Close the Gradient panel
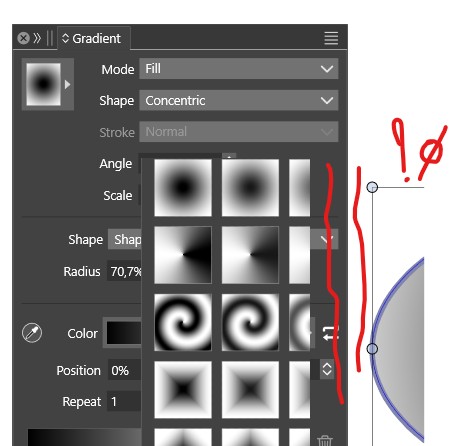 pyautogui.click(x=24, y=38)
